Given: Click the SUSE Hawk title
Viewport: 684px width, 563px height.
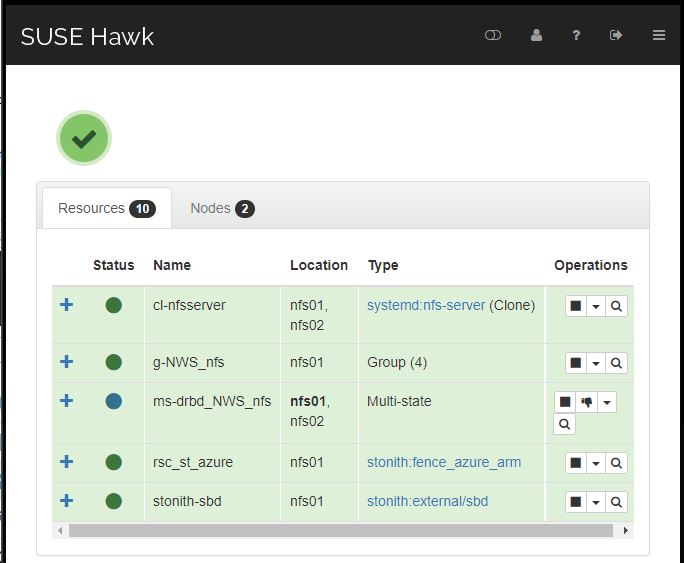Looking at the screenshot, I should [x=87, y=37].
